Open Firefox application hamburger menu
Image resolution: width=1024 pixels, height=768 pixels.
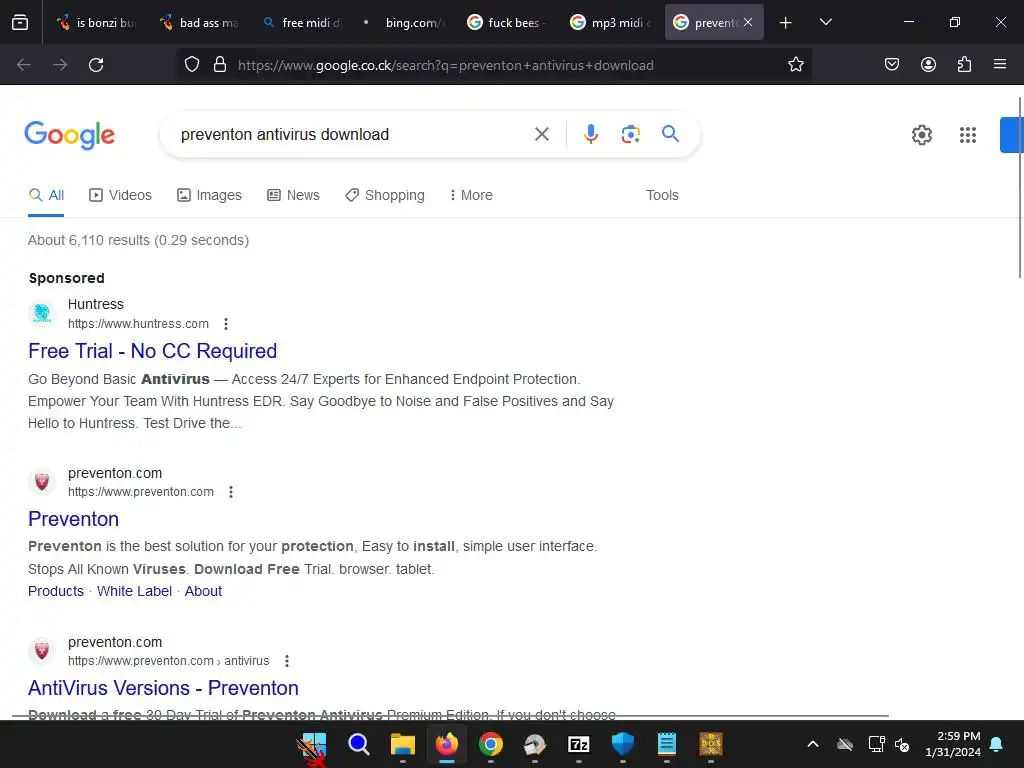(x=1000, y=64)
